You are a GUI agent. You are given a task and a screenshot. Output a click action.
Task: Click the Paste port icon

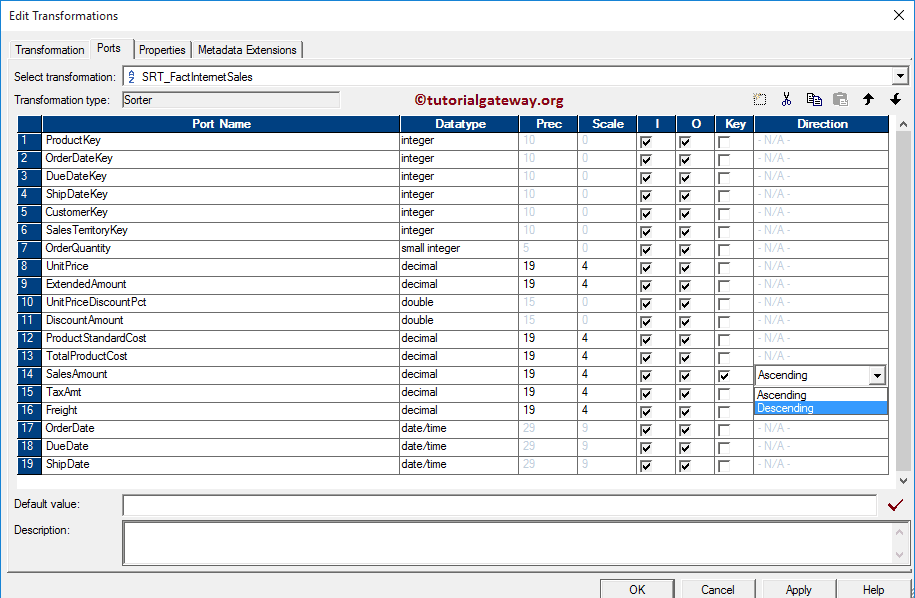coord(841,99)
